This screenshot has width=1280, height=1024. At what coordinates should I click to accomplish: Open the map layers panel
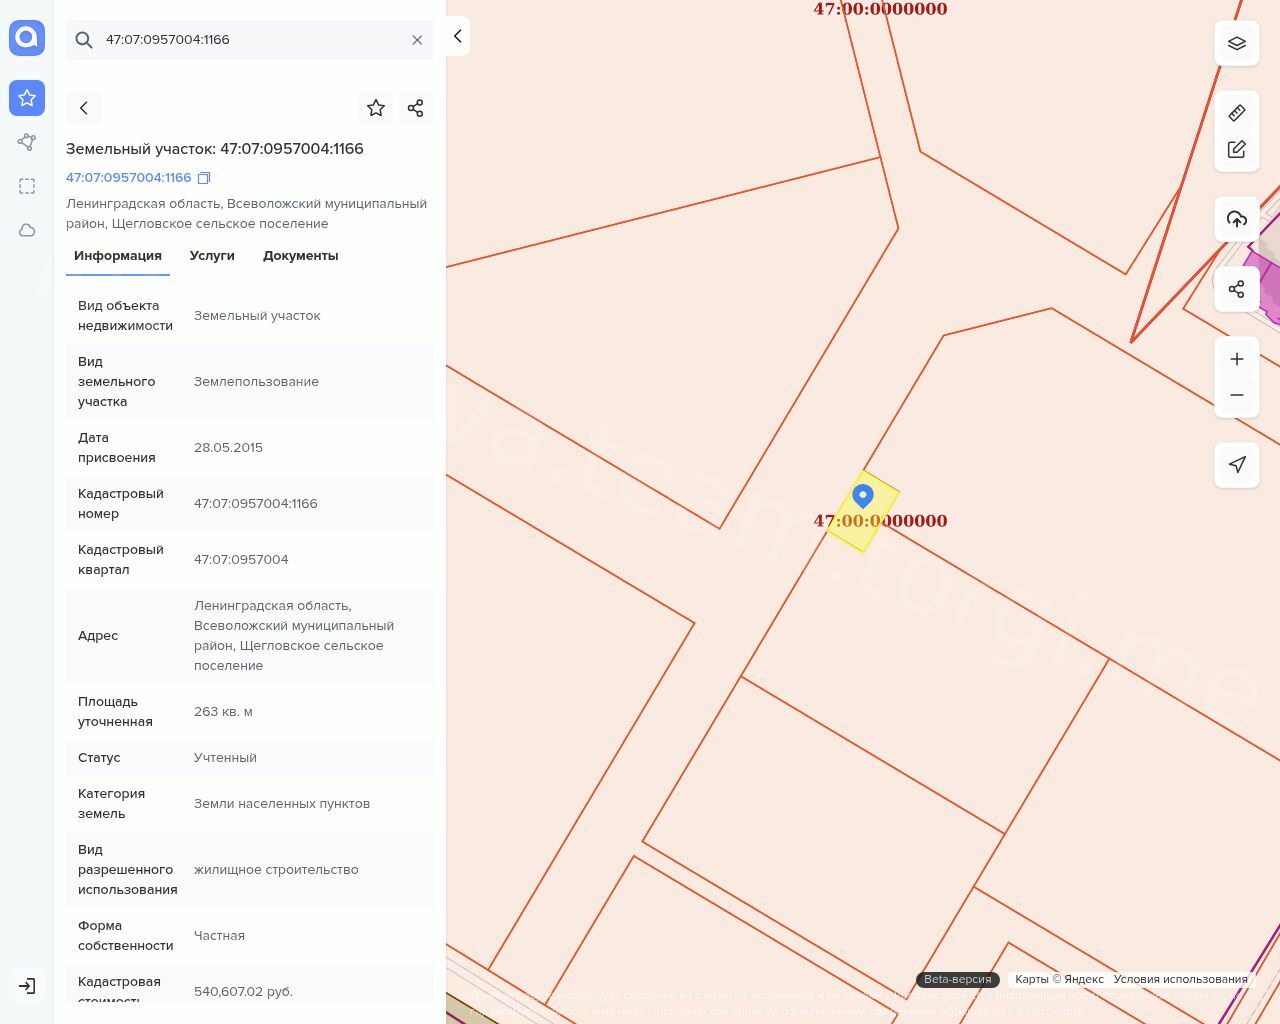coord(1237,43)
